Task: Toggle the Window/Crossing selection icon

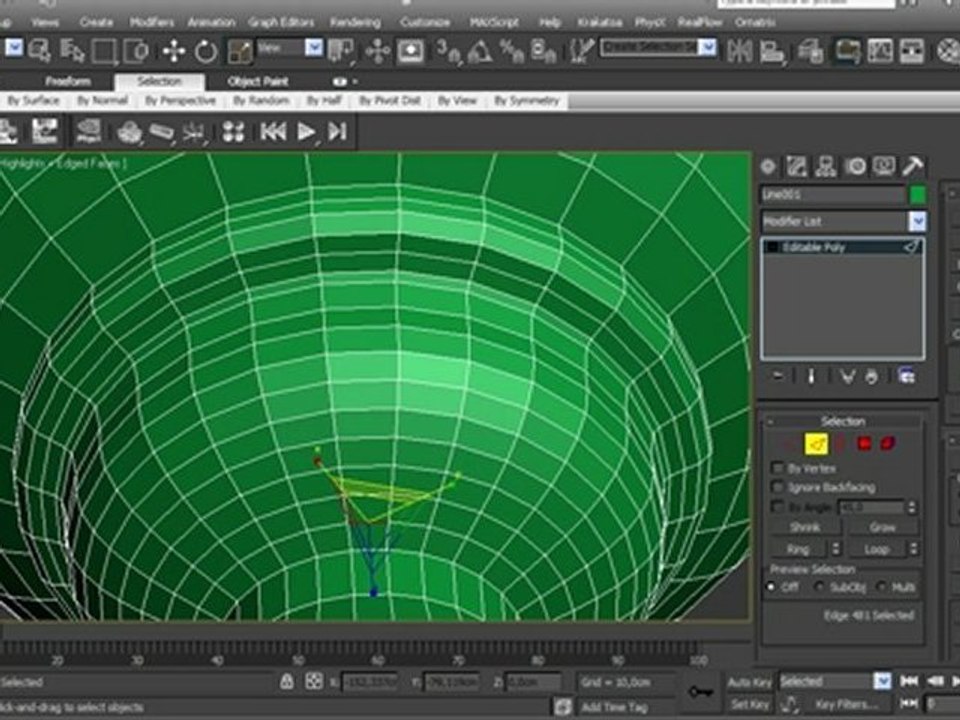Action: pyautogui.click(x=136, y=51)
